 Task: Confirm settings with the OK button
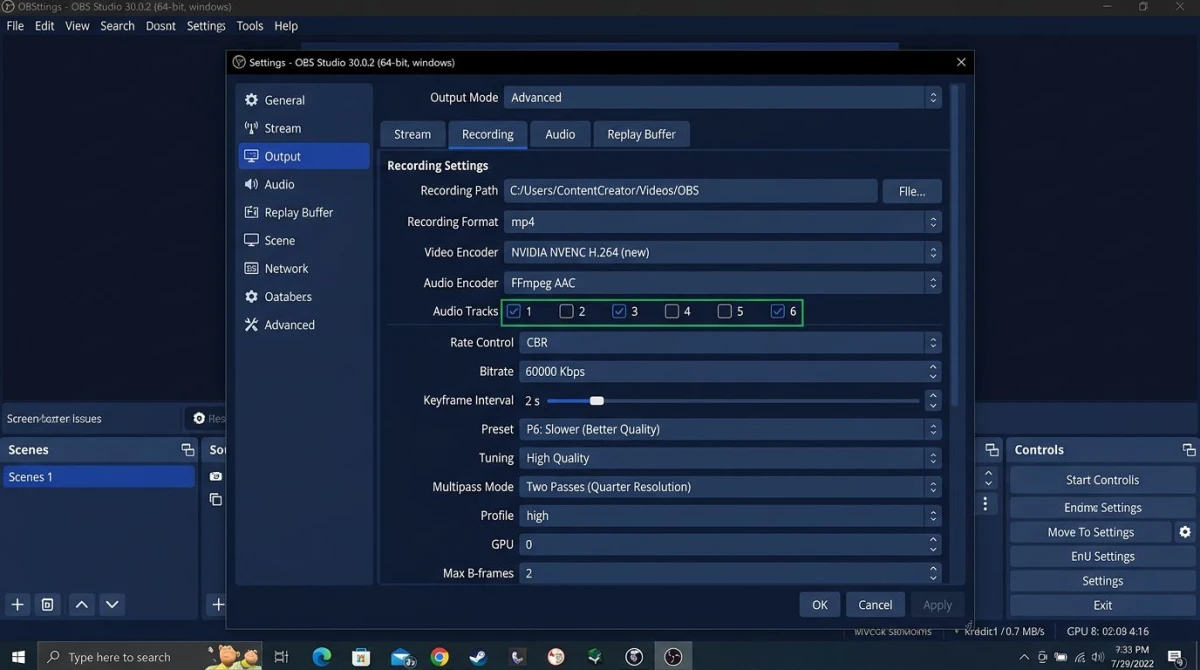[819, 604]
